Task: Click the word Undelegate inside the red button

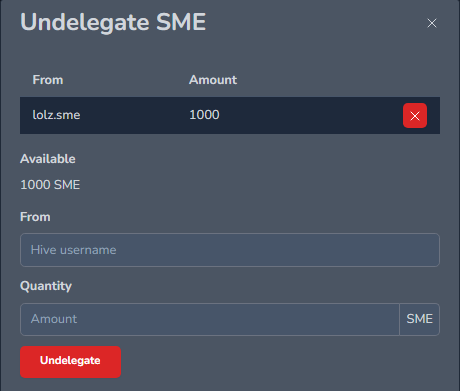Action: click(x=70, y=360)
